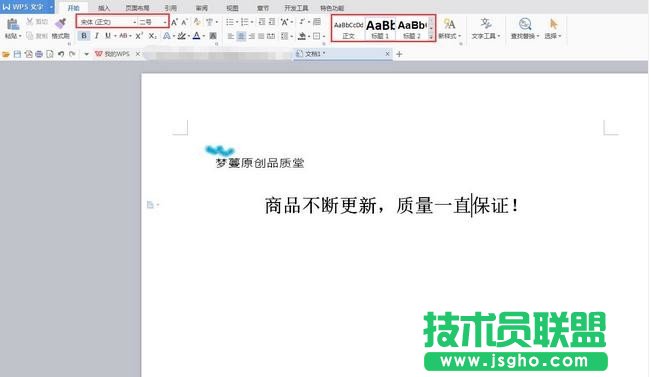Click the character shading icon
This screenshot has height=377, width=651.
(213, 36)
